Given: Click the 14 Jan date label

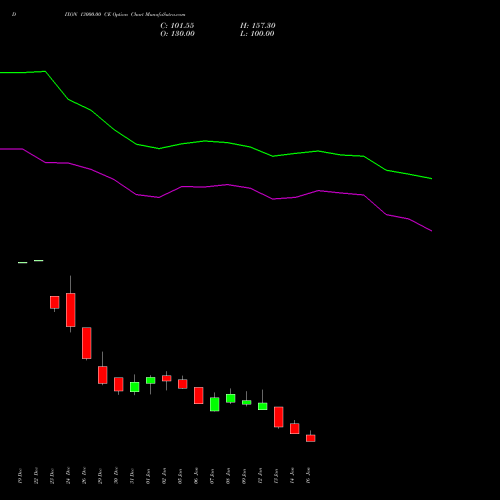Looking at the screenshot, I should (x=292, y=476).
